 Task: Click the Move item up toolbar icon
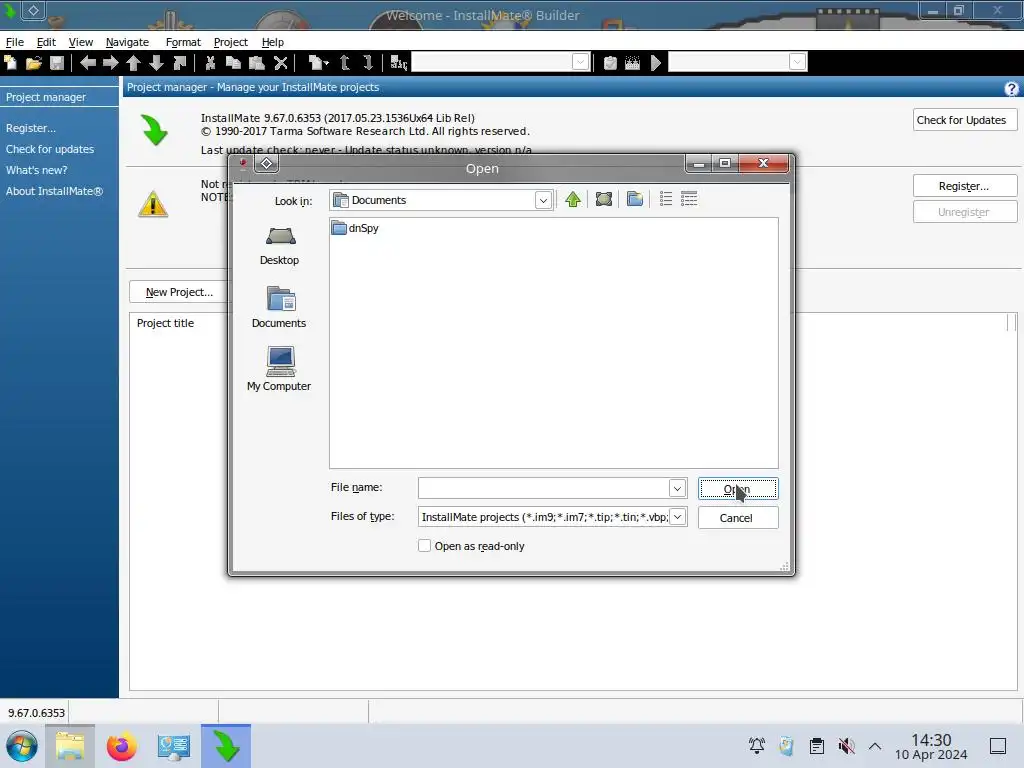tap(345, 63)
